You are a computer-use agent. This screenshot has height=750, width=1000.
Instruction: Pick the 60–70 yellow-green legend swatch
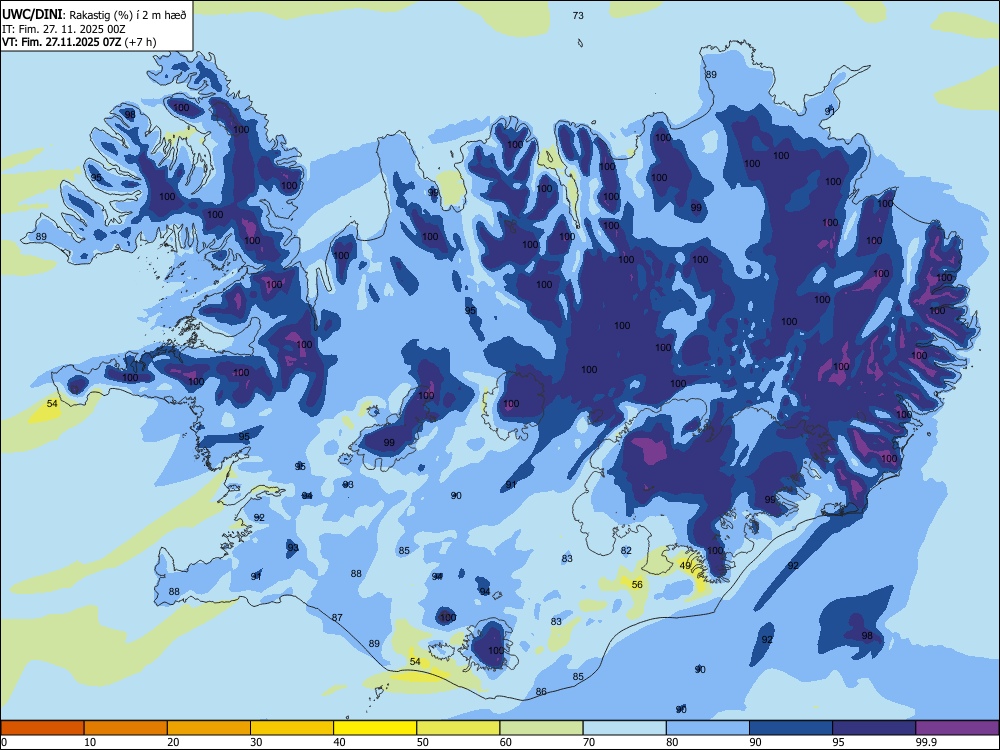[541, 728]
